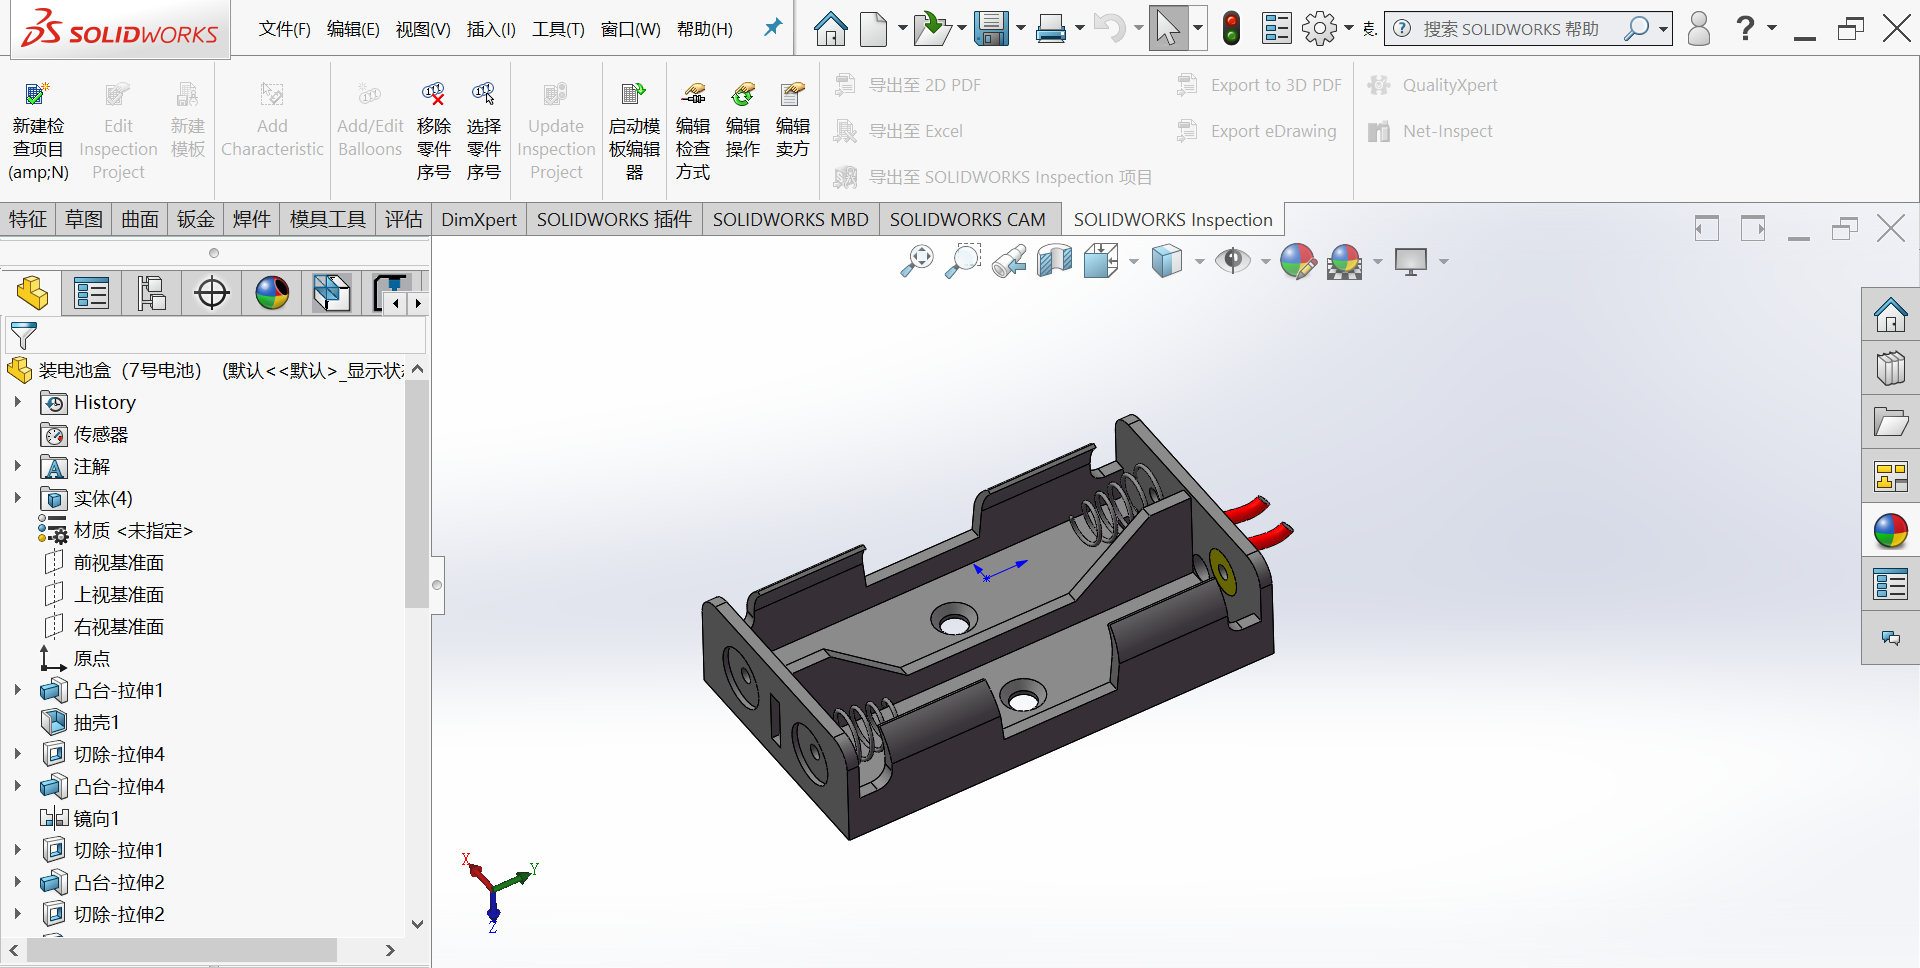Open Appearances task pane tab
Screen dimensions: 1920x968
click(1890, 531)
